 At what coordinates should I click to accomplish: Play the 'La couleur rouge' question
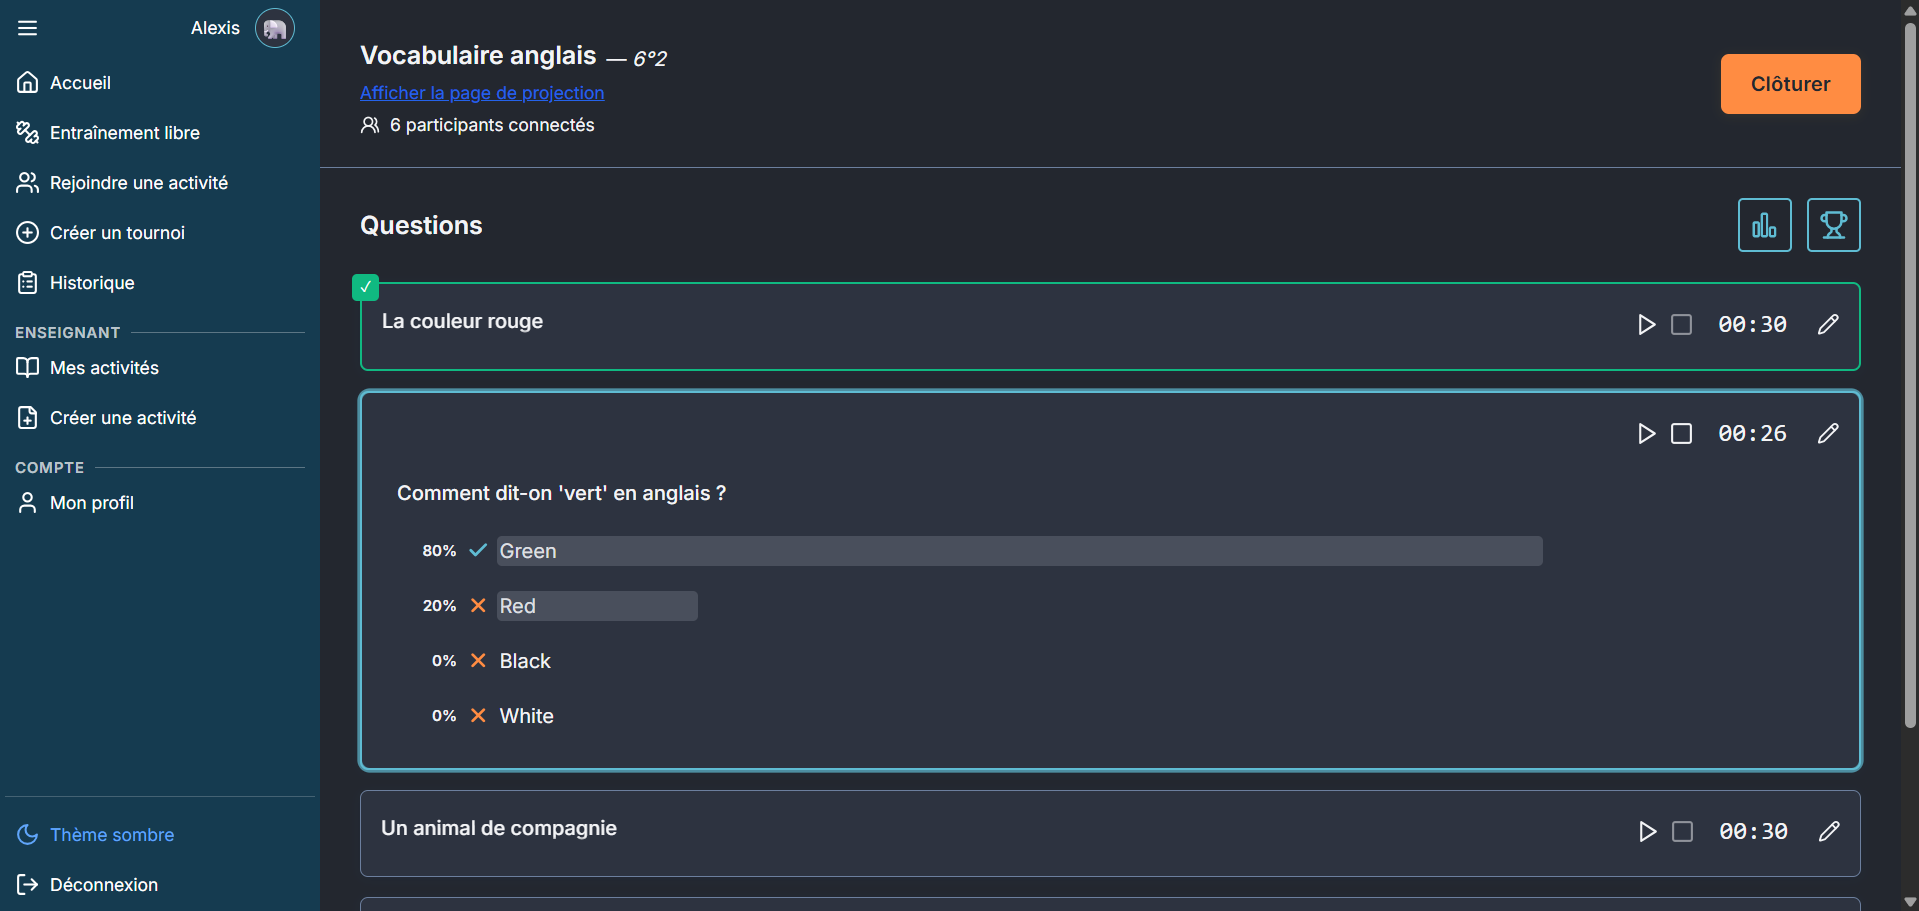(1646, 324)
